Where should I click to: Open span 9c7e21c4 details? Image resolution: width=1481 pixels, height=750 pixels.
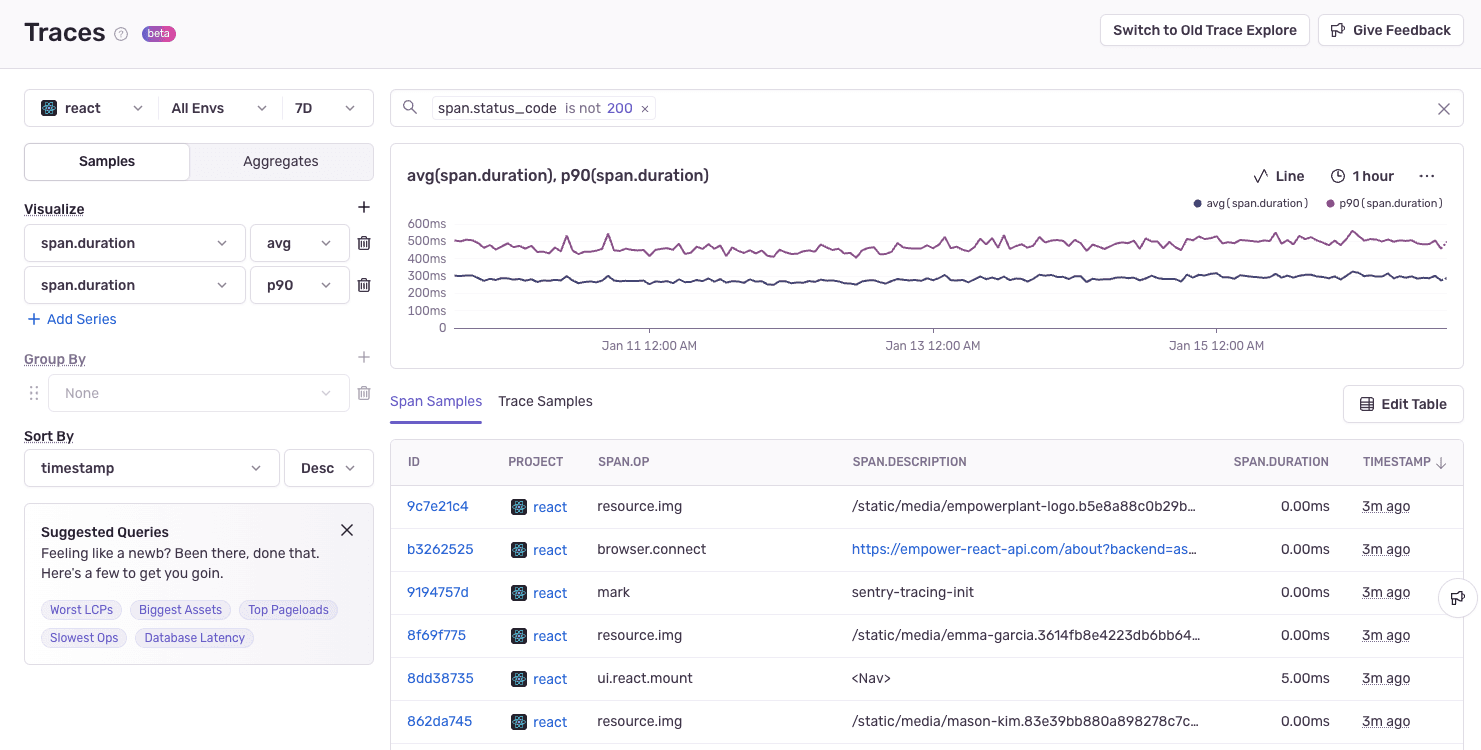438,506
